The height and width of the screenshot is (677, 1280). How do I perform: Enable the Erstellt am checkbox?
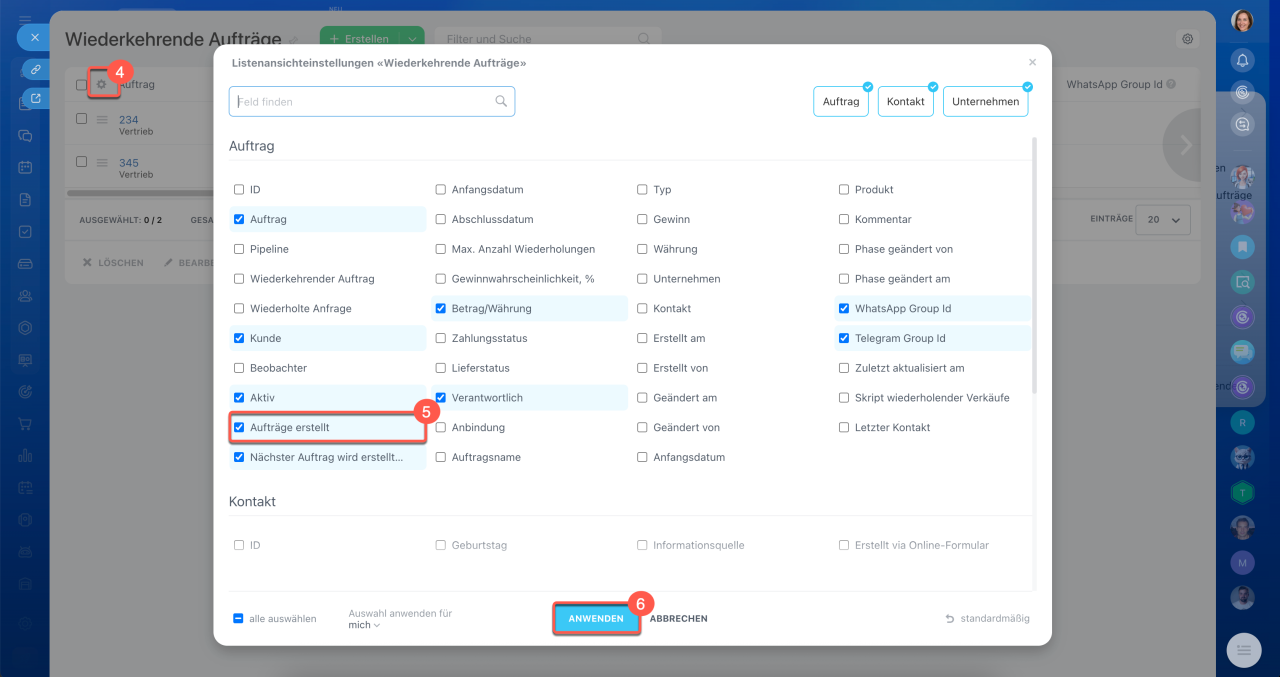tap(643, 338)
